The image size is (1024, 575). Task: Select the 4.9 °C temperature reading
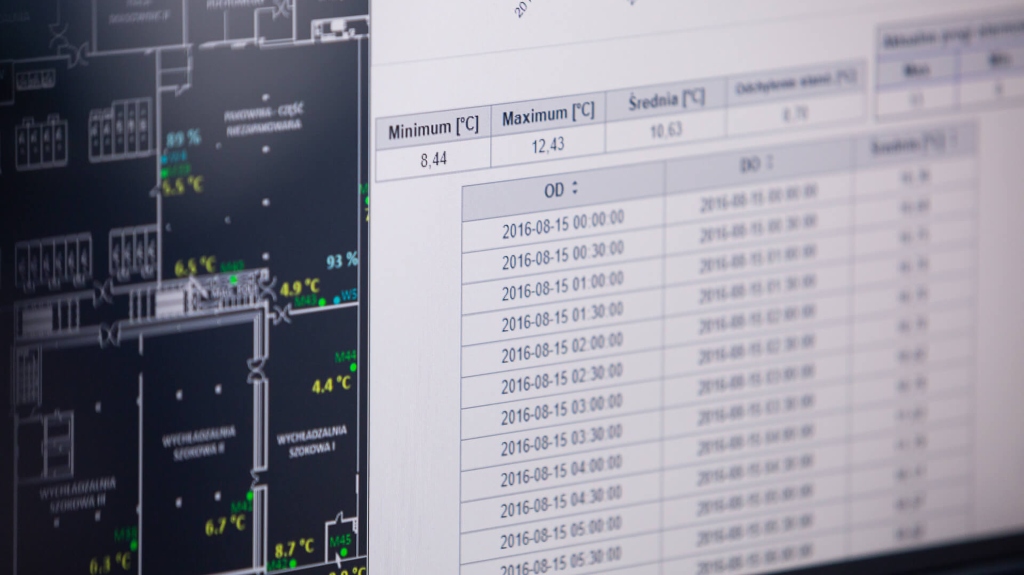299,288
